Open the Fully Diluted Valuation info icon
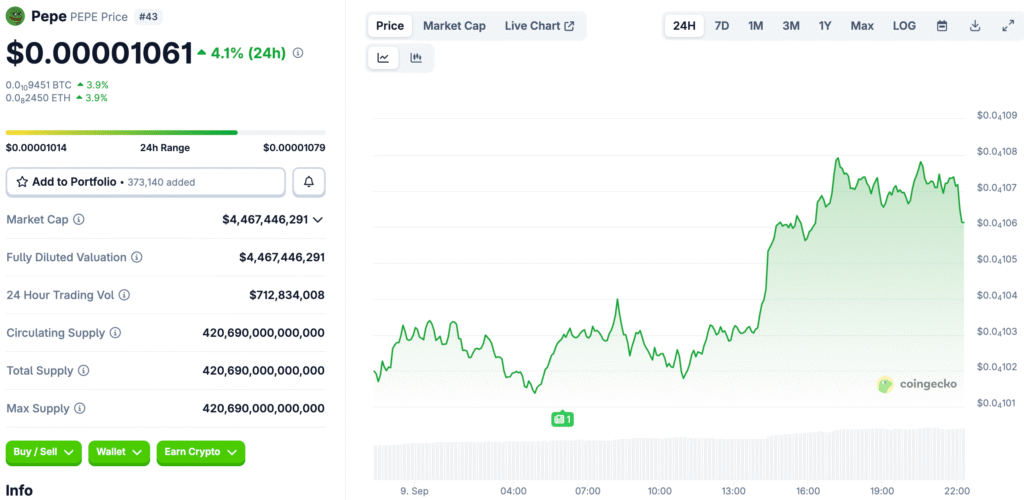 [x=136, y=257]
